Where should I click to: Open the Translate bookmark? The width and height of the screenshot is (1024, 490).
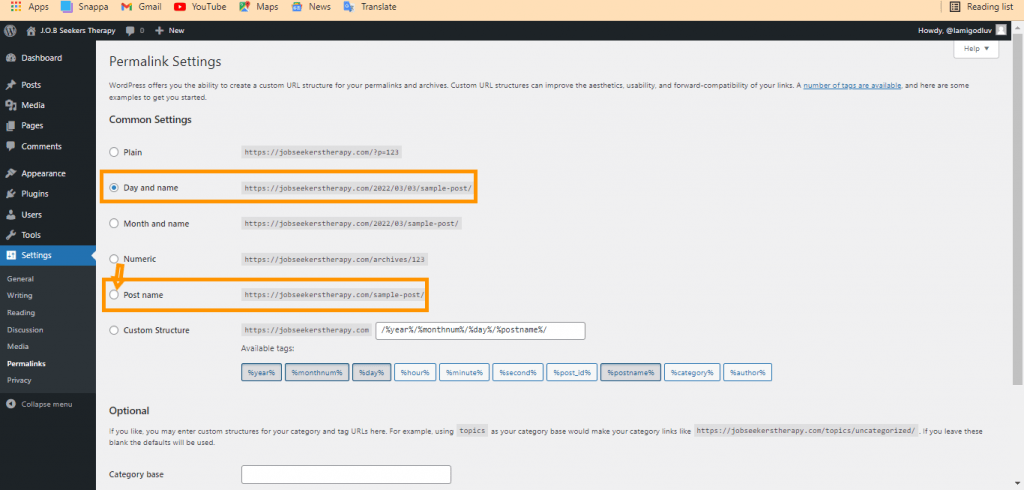[370, 7]
